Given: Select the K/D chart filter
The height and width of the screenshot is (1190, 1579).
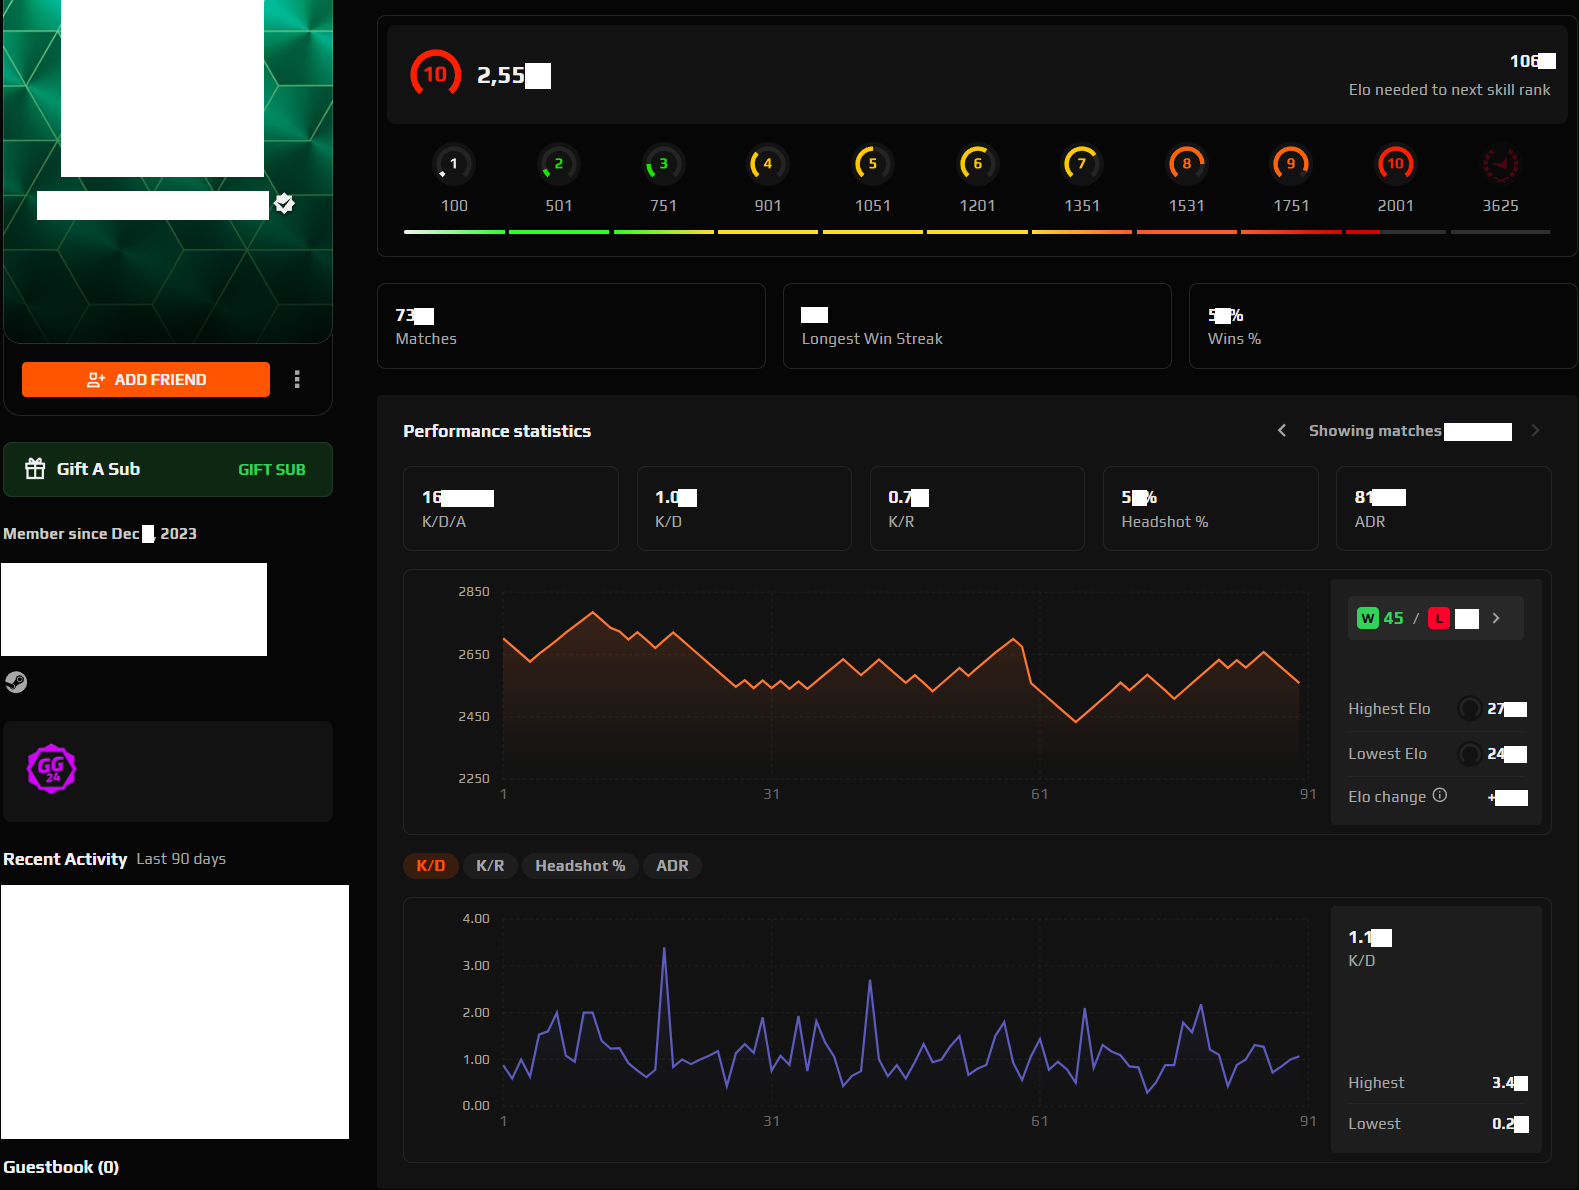Looking at the screenshot, I should point(431,866).
